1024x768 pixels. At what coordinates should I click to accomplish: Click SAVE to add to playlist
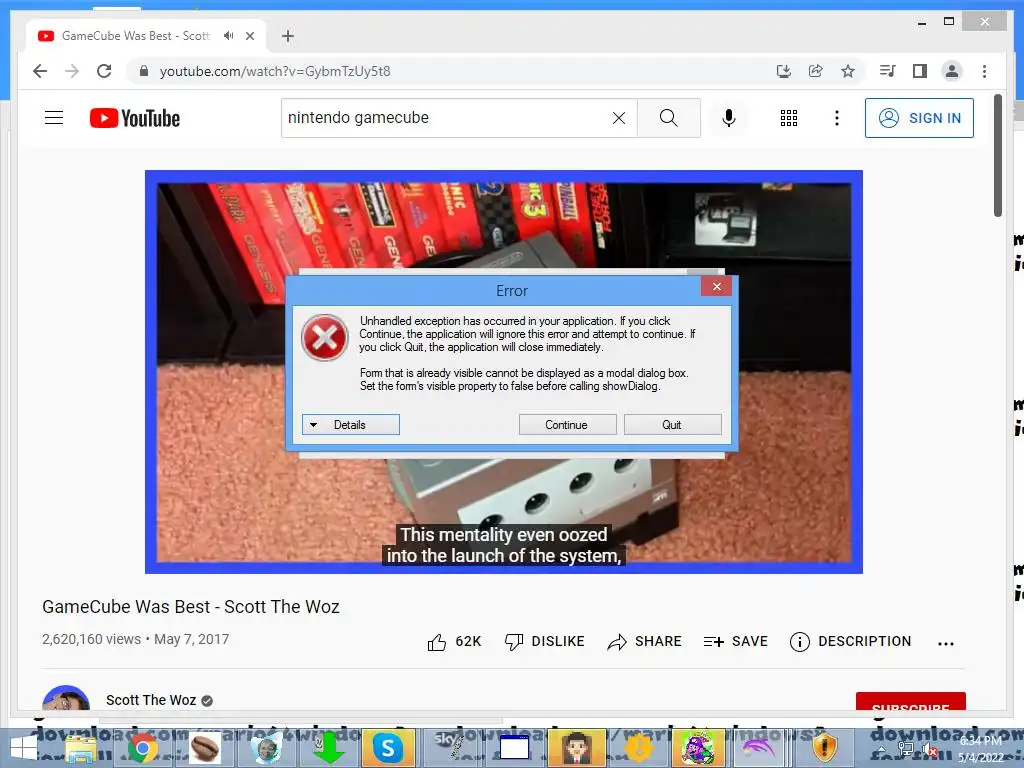click(x=735, y=642)
